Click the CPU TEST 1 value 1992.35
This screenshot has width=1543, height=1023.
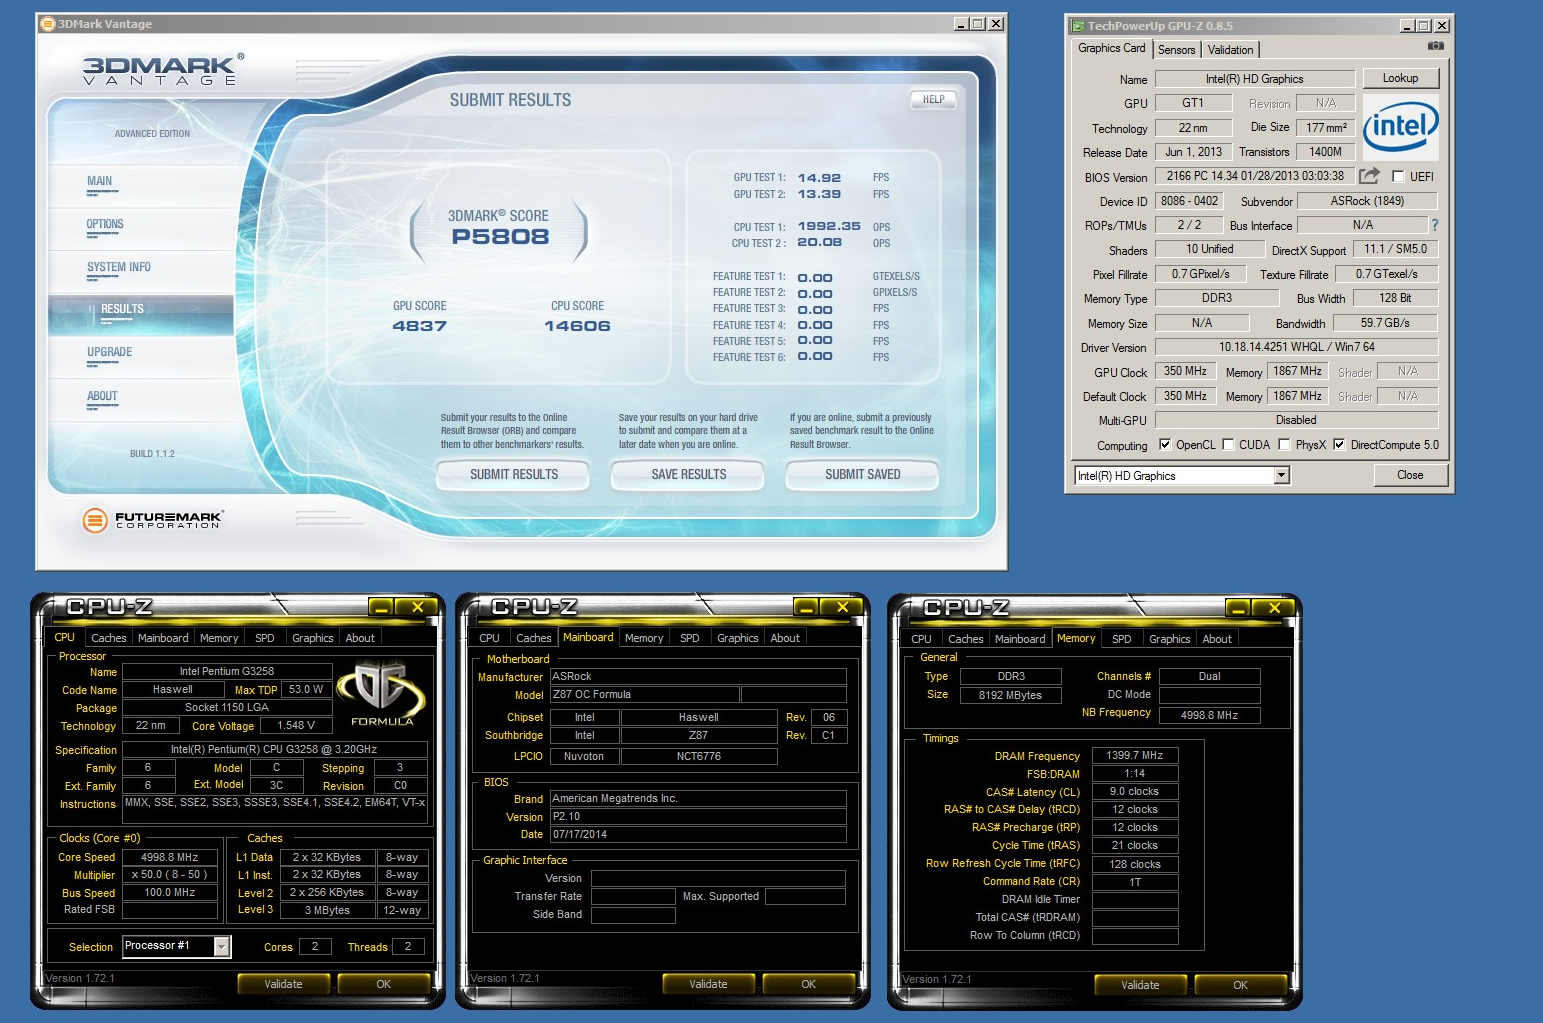point(829,227)
